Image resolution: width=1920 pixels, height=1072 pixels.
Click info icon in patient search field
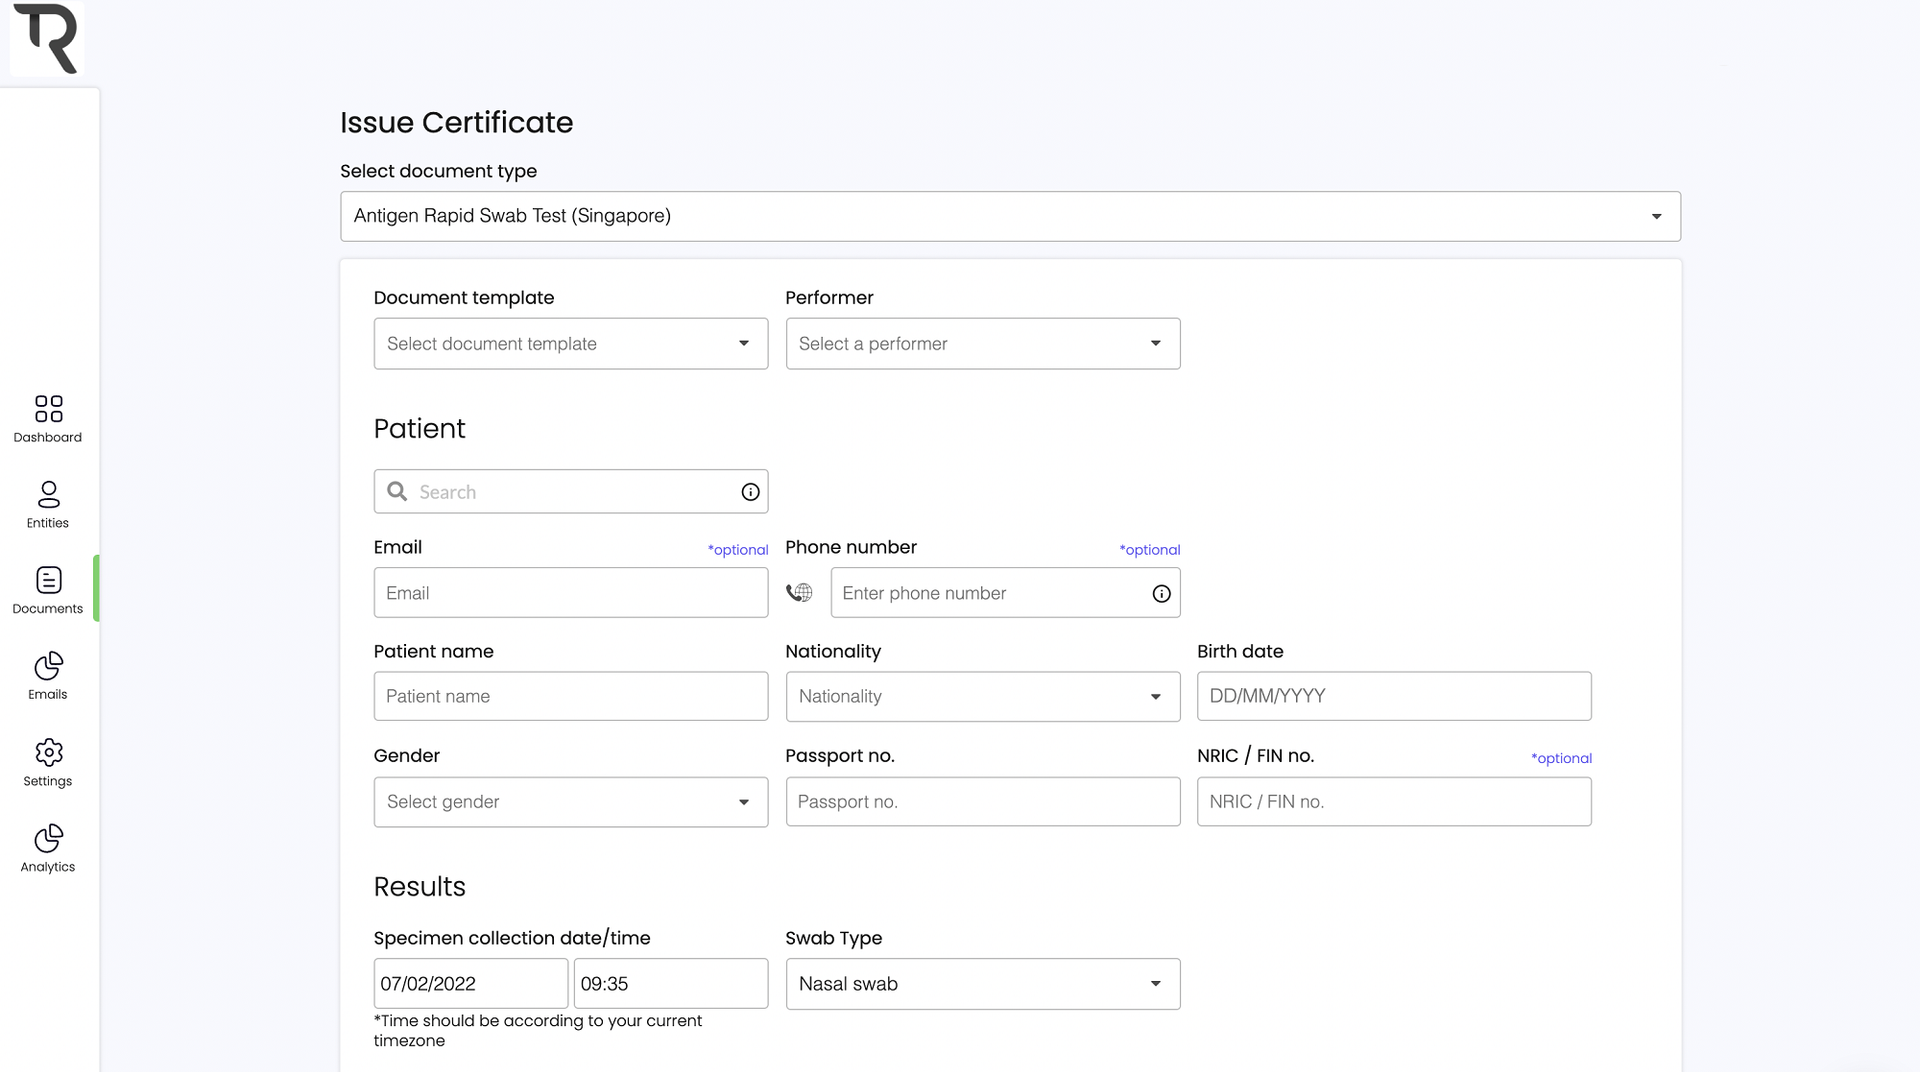point(750,492)
